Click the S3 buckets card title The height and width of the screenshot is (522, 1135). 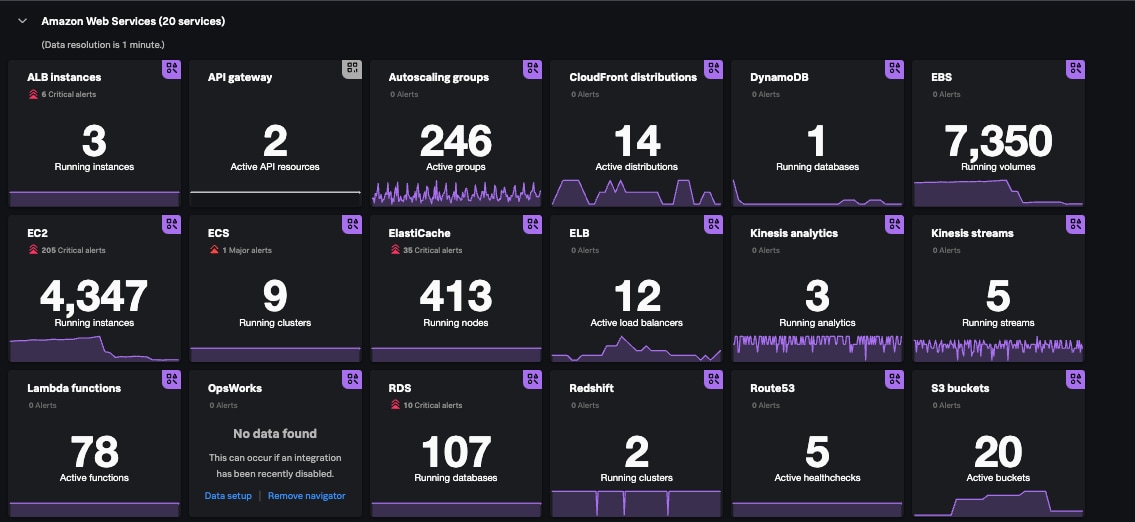click(960, 388)
